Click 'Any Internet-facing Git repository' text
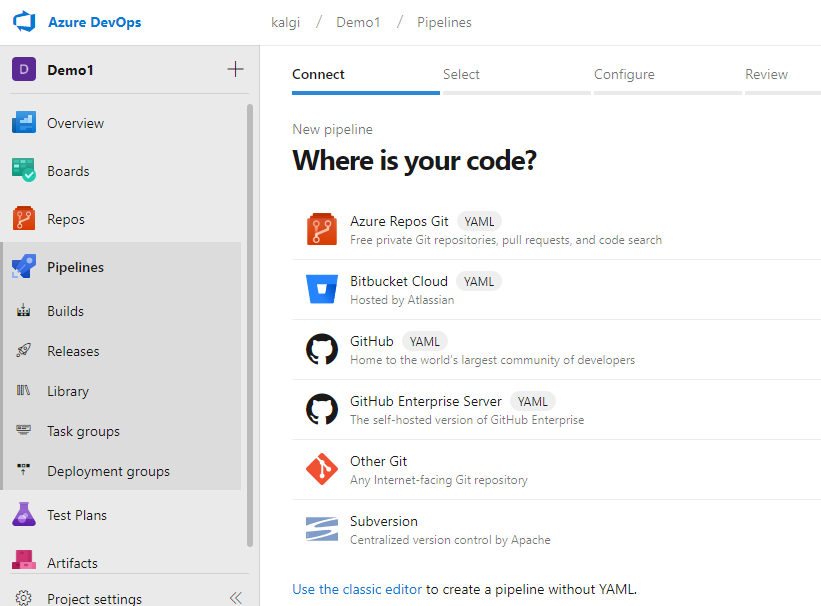Screen dimensions: 821x606 tap(439, 480)
